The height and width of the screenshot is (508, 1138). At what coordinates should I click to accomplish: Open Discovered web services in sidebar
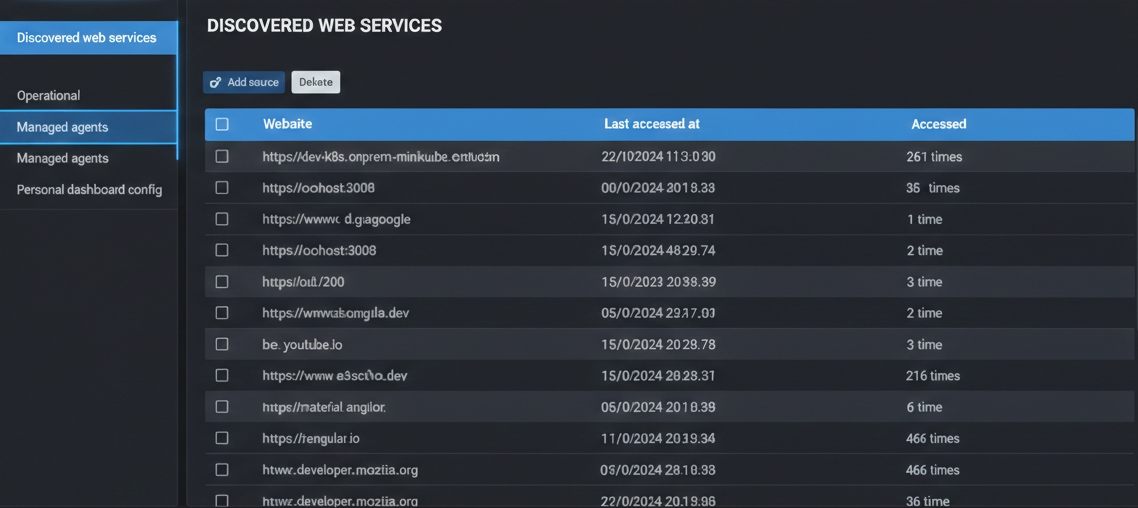[87, 38]
